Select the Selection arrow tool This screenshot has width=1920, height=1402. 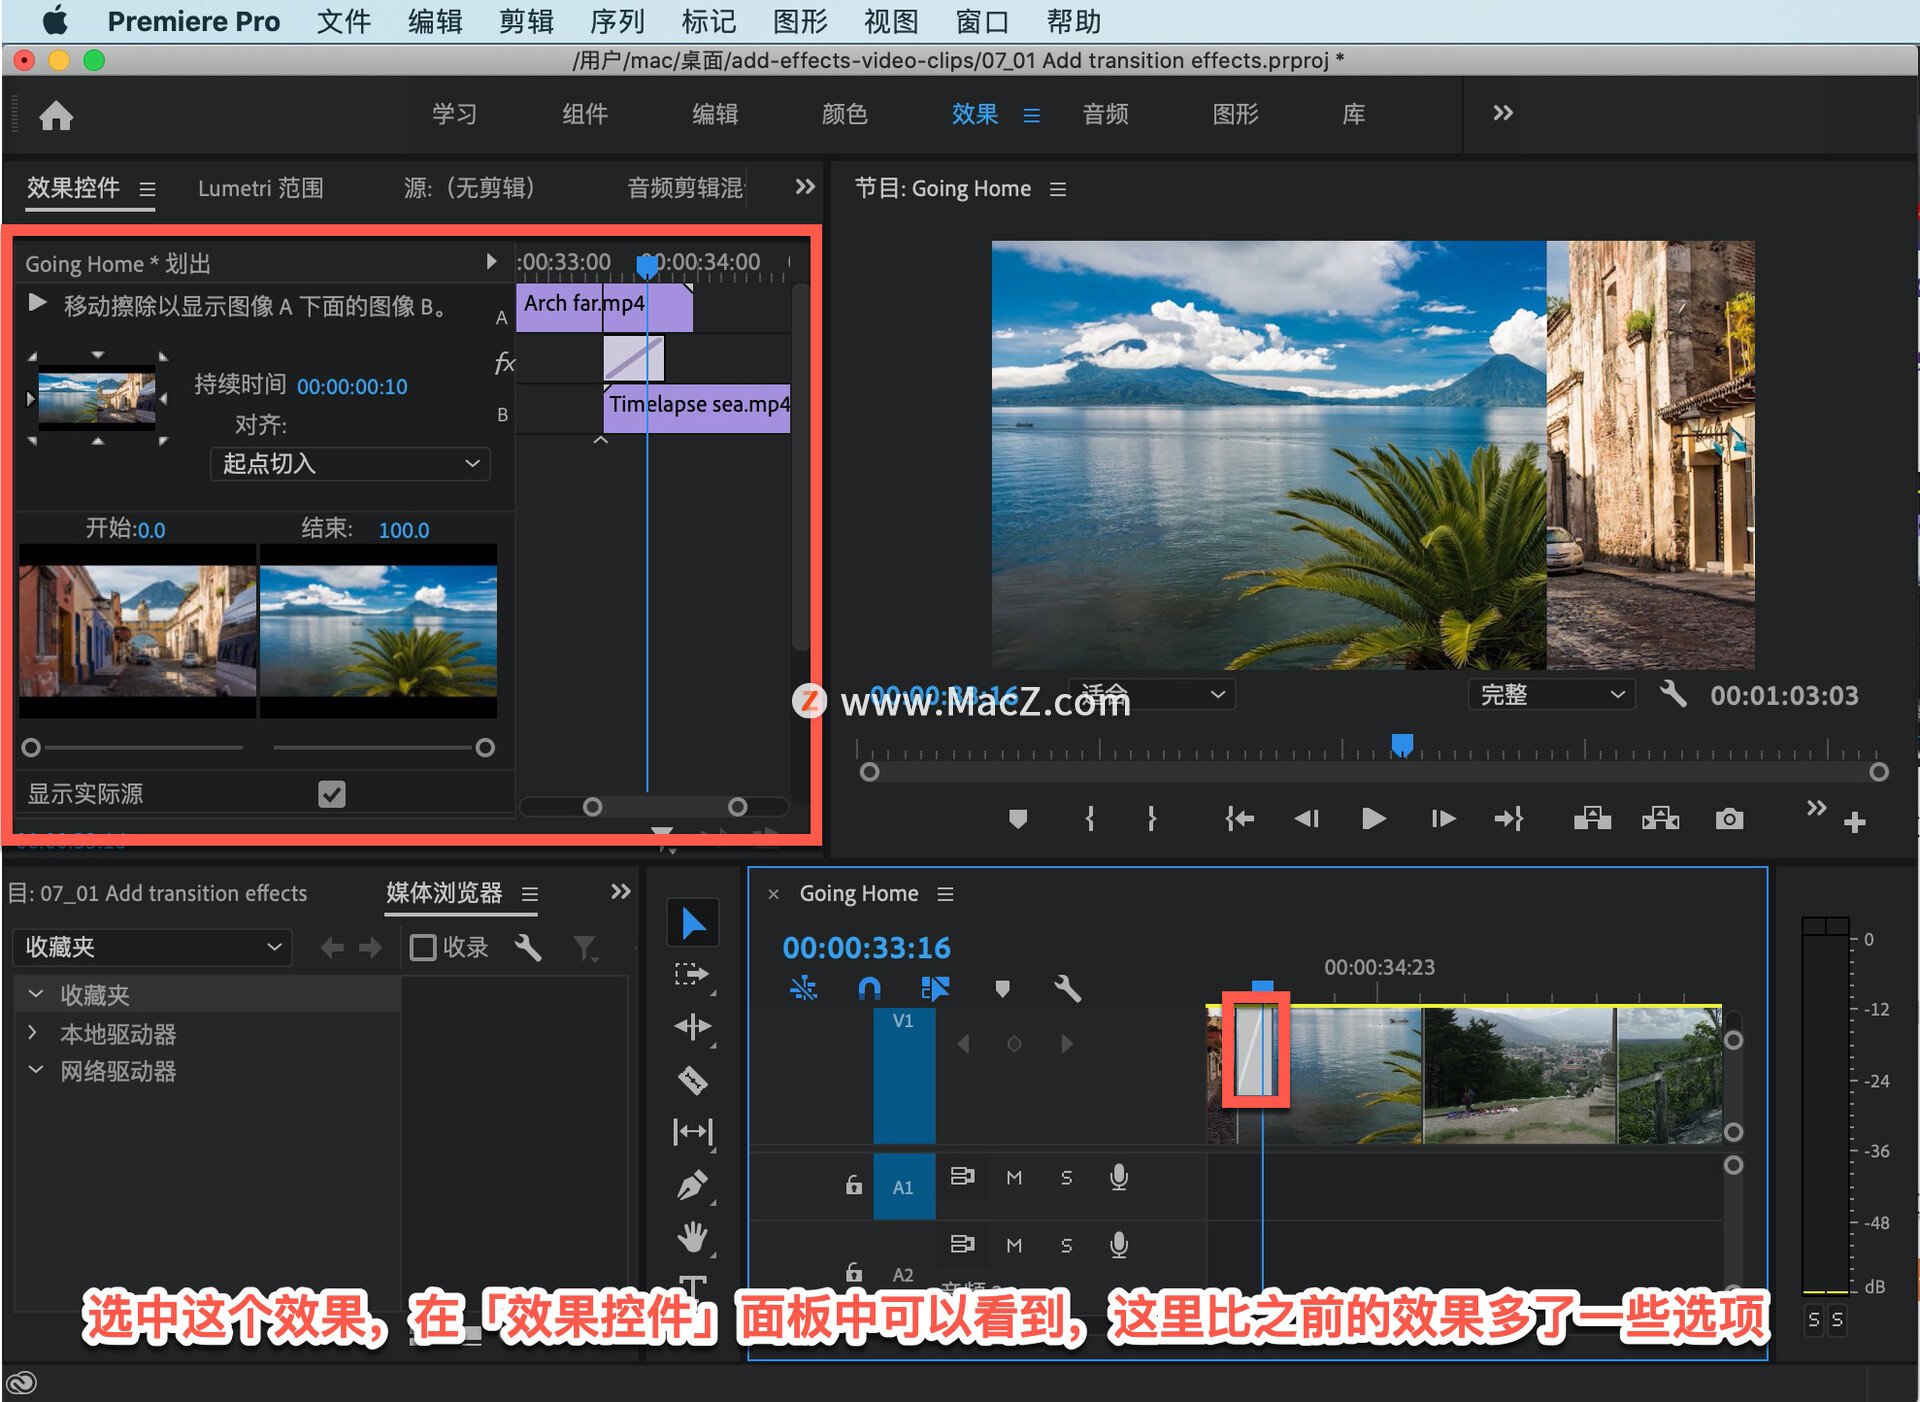[x=692, y=923]
